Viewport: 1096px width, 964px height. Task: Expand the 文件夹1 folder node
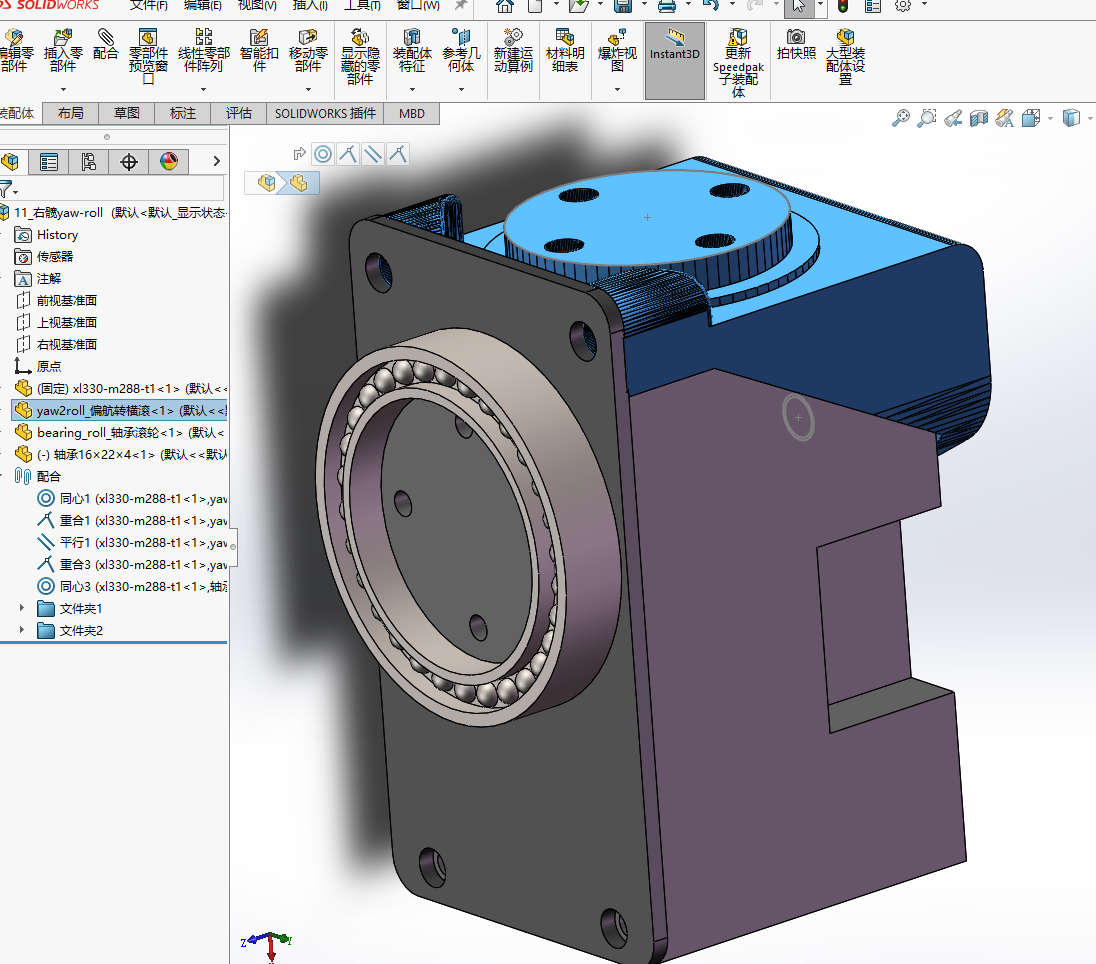[x=22, y=608]
